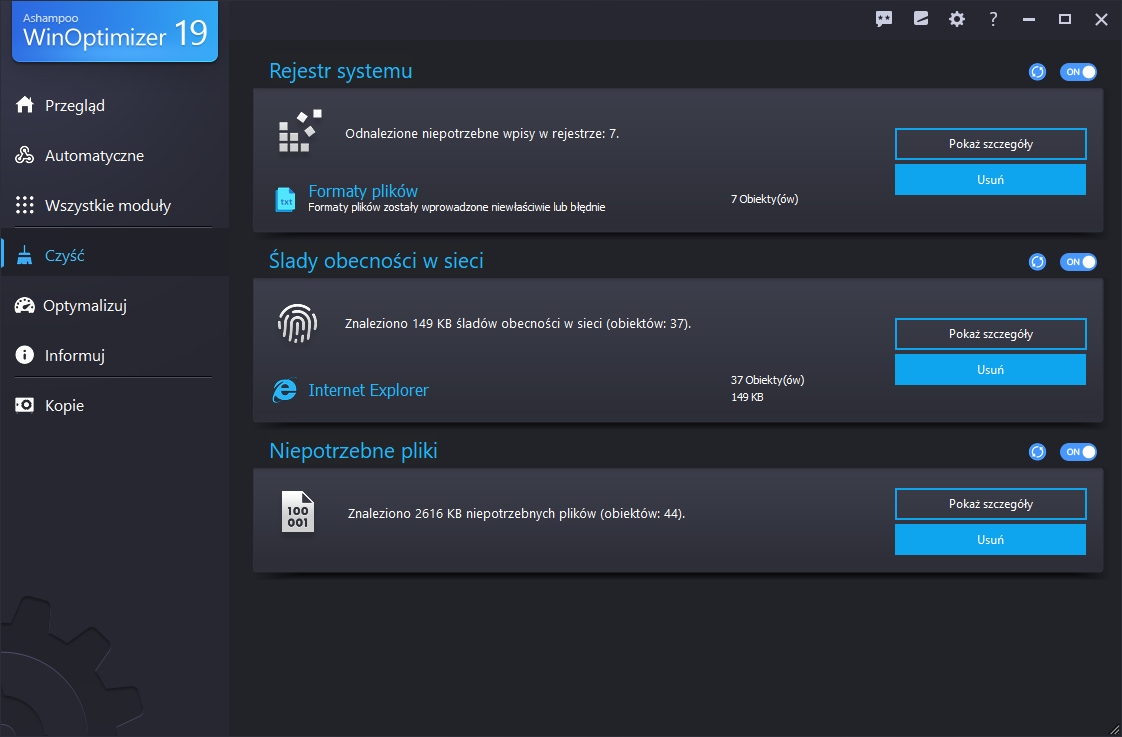The width and height of the screenshot is (1122, 737).
Task: Open the Informuj section
Action: pos(114,356)
